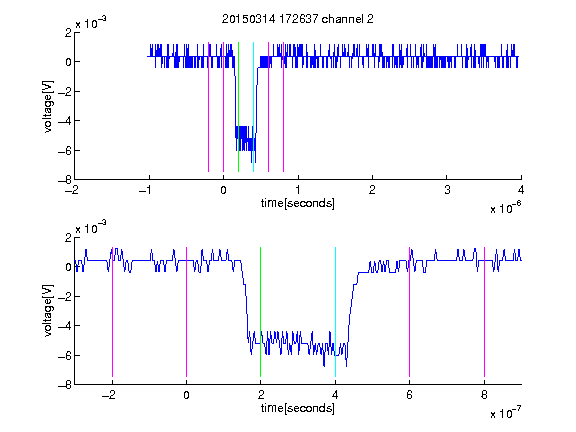The width and height of the screenshot is (576, 432).
Task: Click the x-axis tick label '8' in bottom plot
Action: point(484,395)
